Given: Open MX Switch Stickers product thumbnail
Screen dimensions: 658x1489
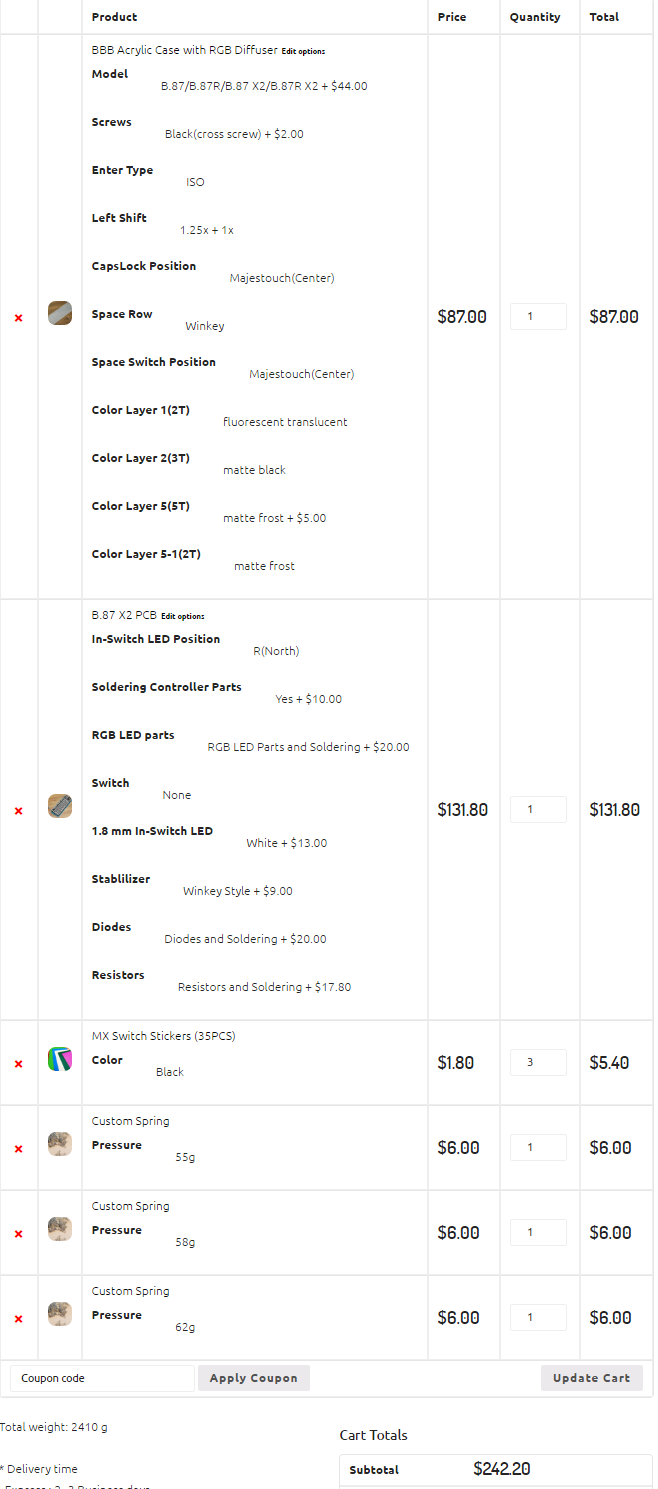Looking at the screenshot, I should tap(60, 1059).
